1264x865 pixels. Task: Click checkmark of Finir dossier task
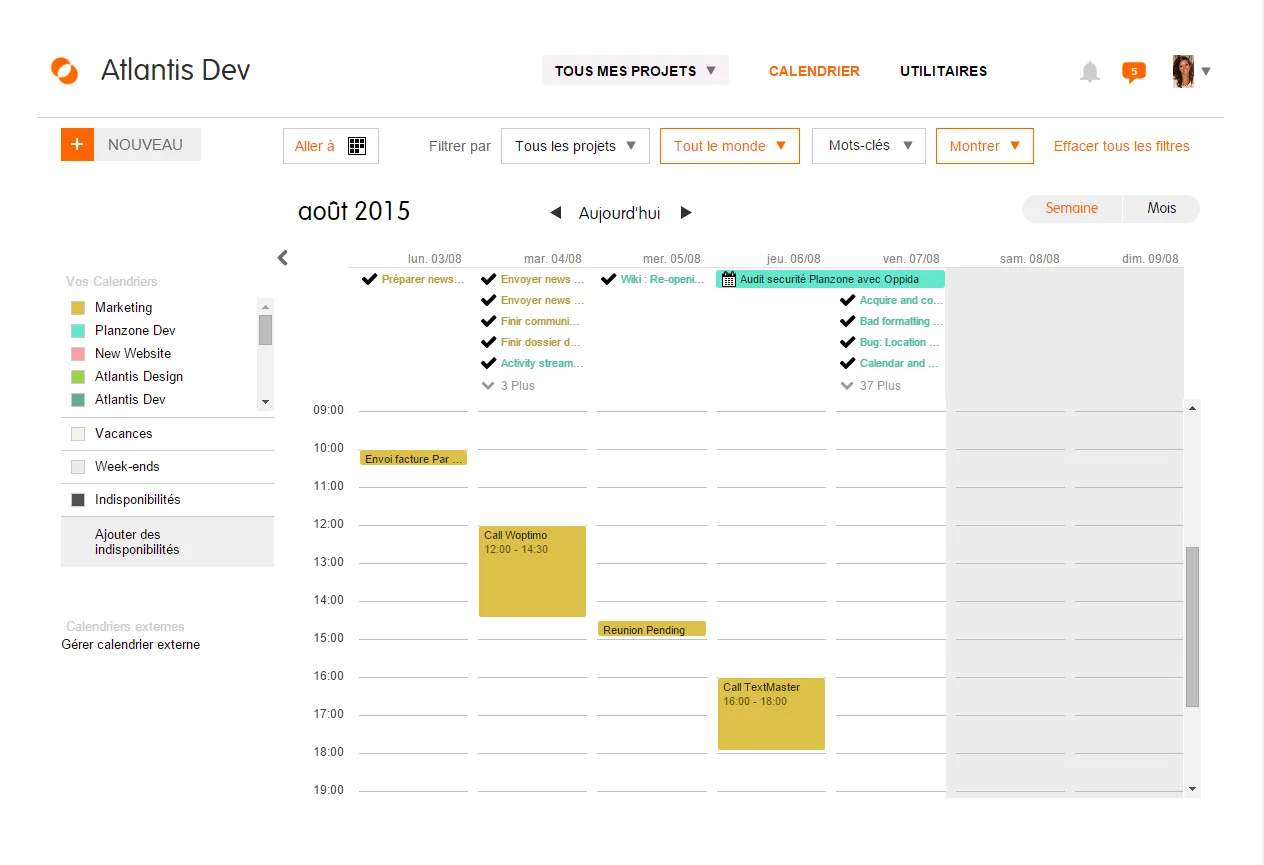pyautogui.click(x=488, y=342)
